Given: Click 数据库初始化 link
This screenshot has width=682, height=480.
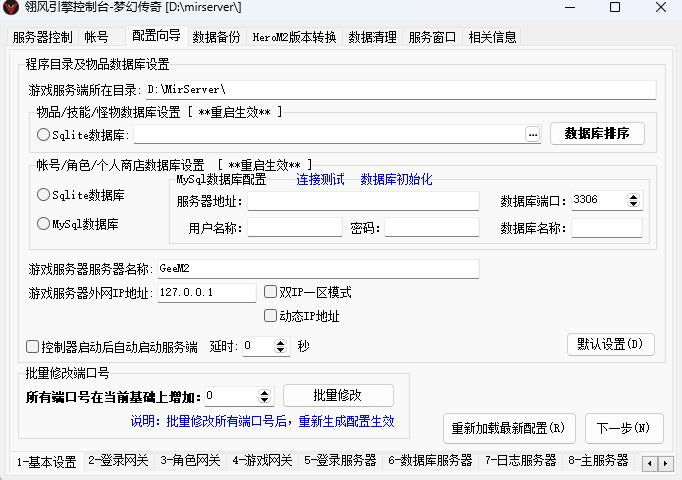Looking at the screenshot, I should (x=396, y=180).
